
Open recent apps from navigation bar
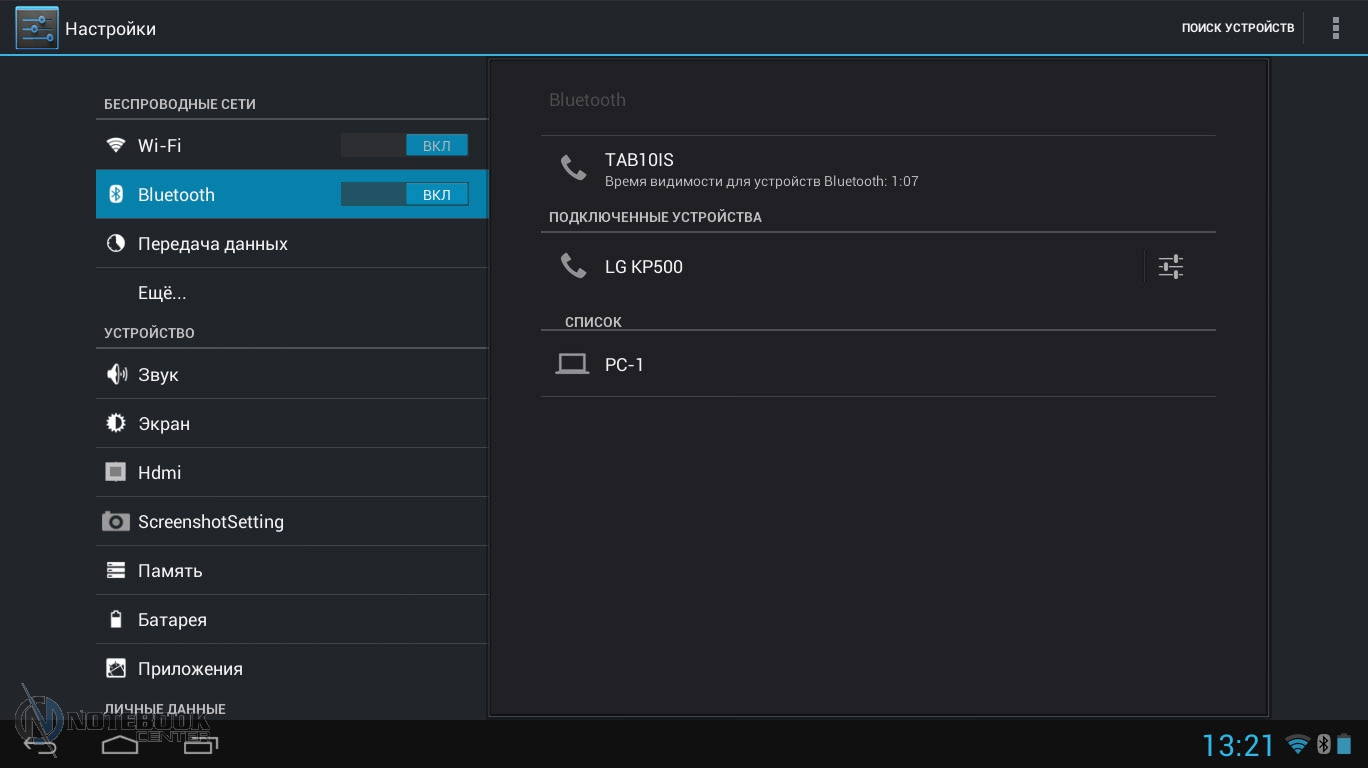point(200,744)
